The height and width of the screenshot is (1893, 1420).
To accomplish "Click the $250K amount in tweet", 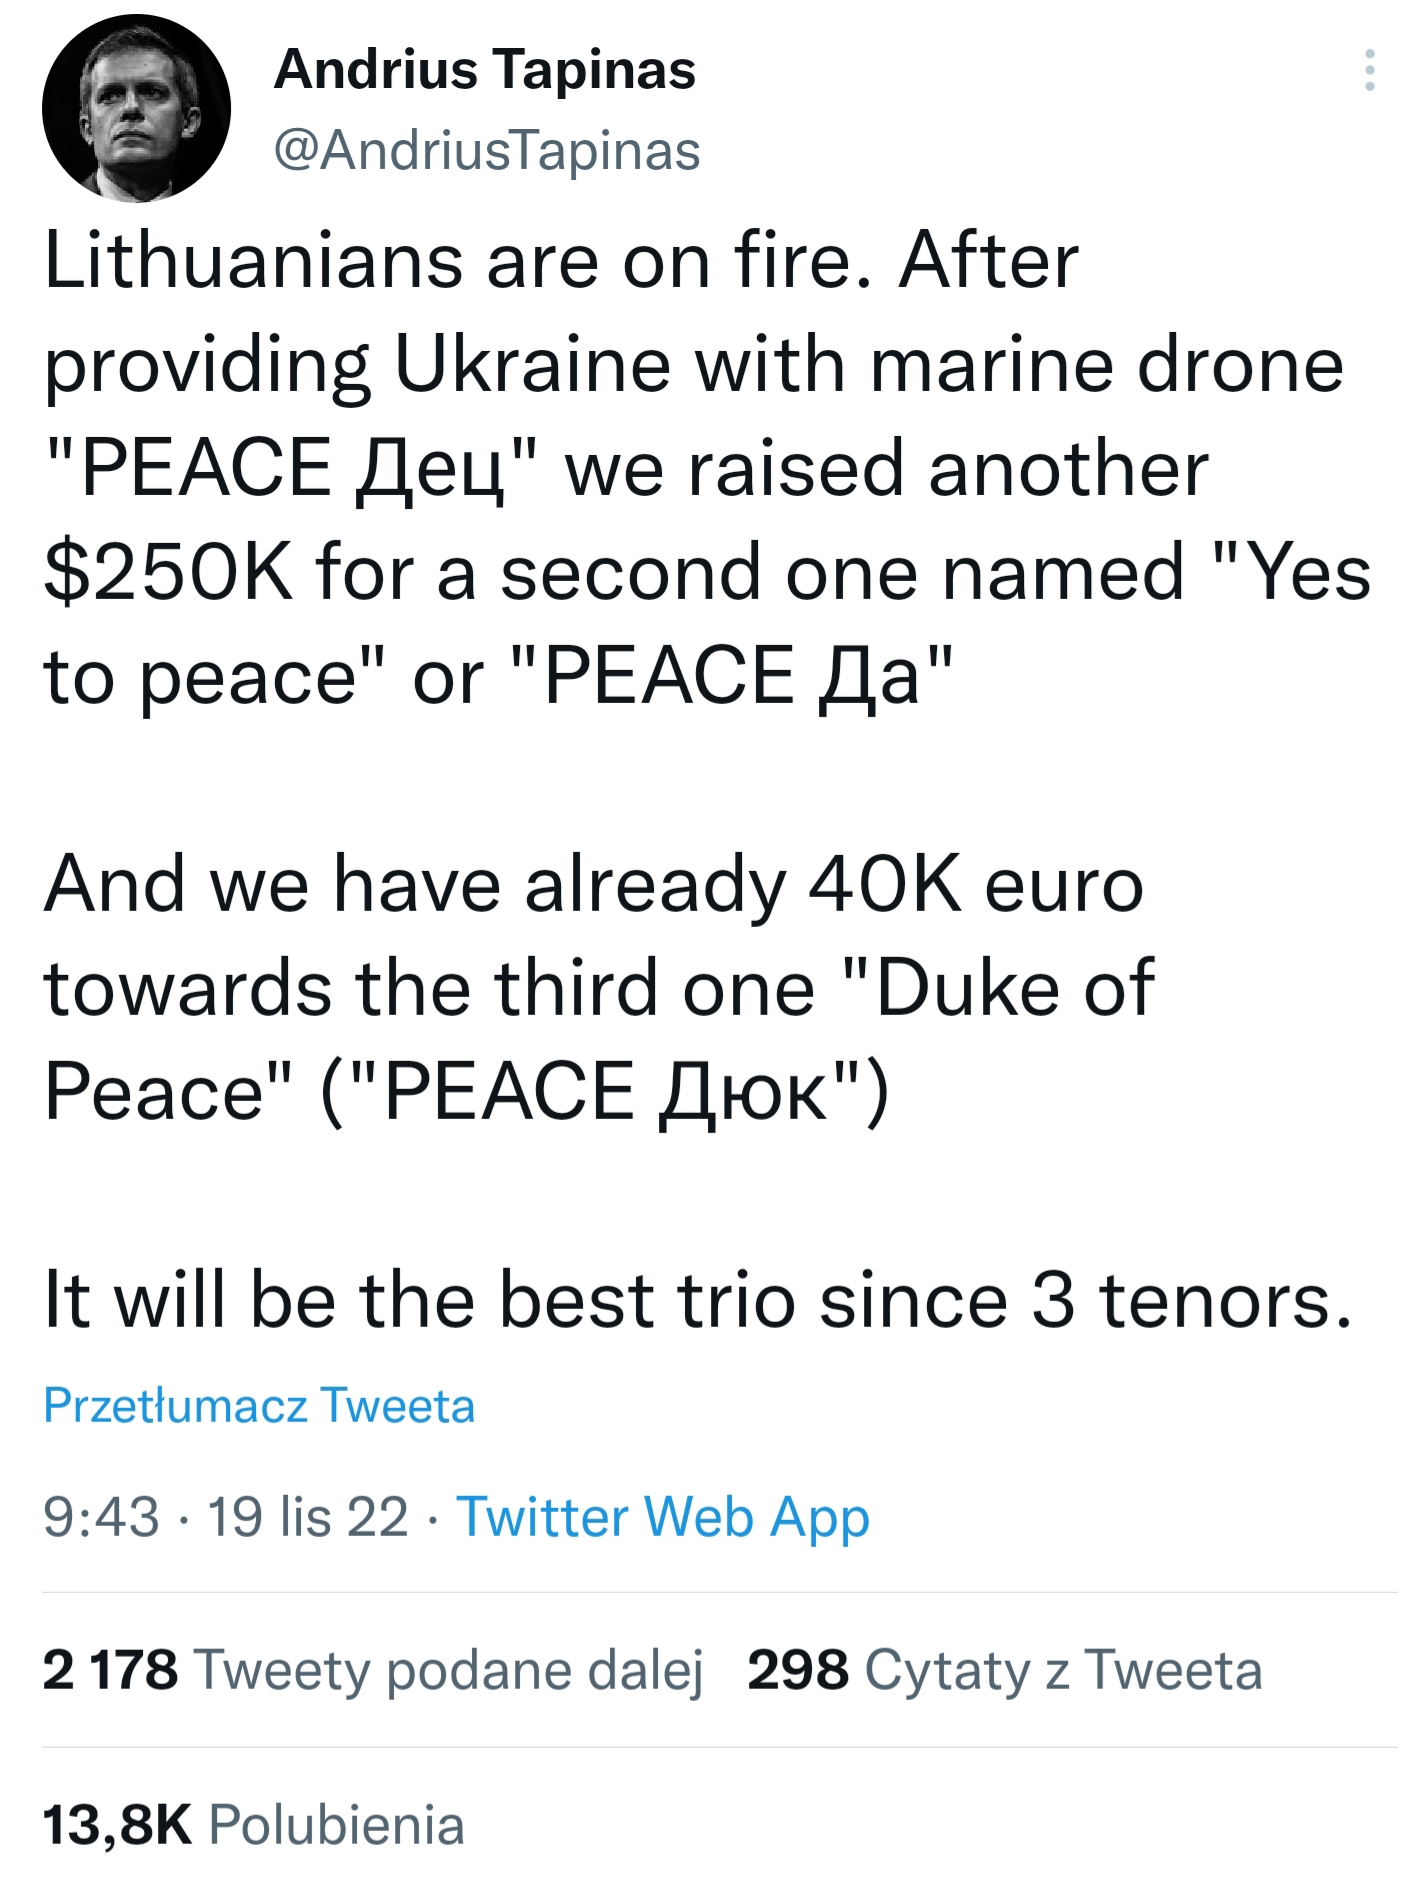I will [x=169, y=573].
